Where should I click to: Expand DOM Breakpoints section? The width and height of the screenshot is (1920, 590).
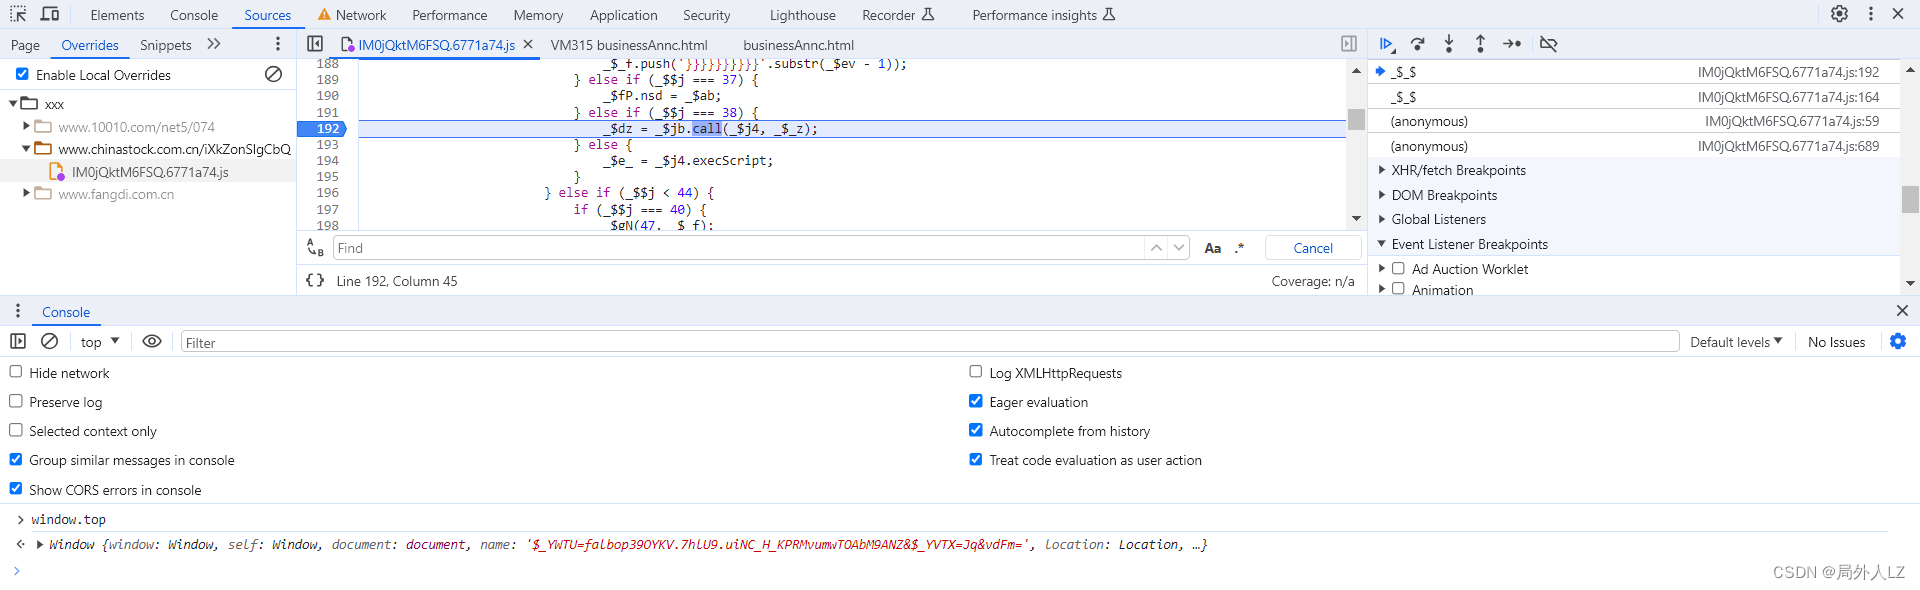point(1382,195)
